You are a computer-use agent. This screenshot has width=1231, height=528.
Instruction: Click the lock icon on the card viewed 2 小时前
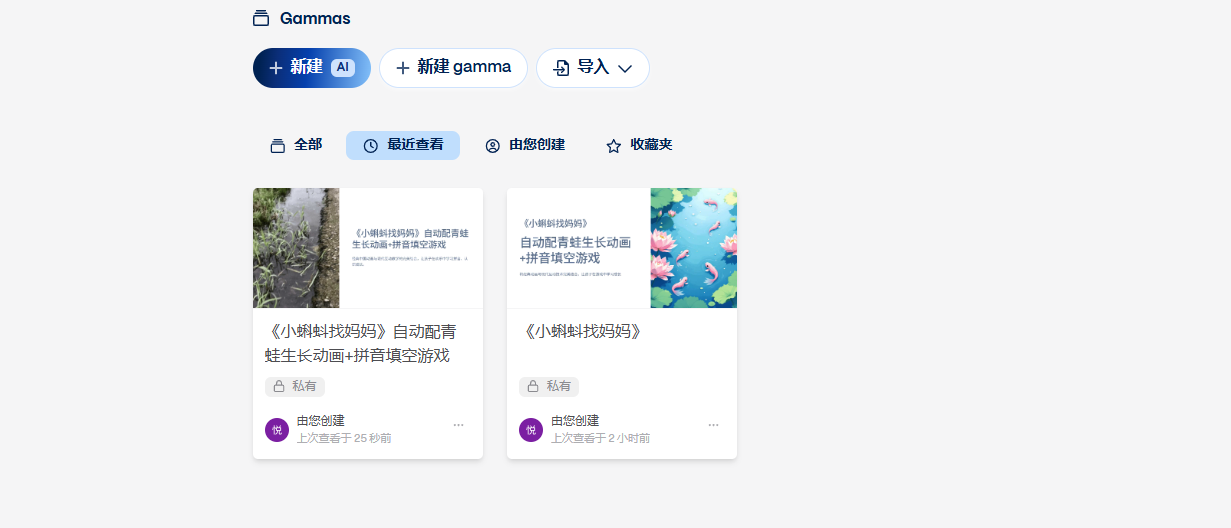[533, 386]
